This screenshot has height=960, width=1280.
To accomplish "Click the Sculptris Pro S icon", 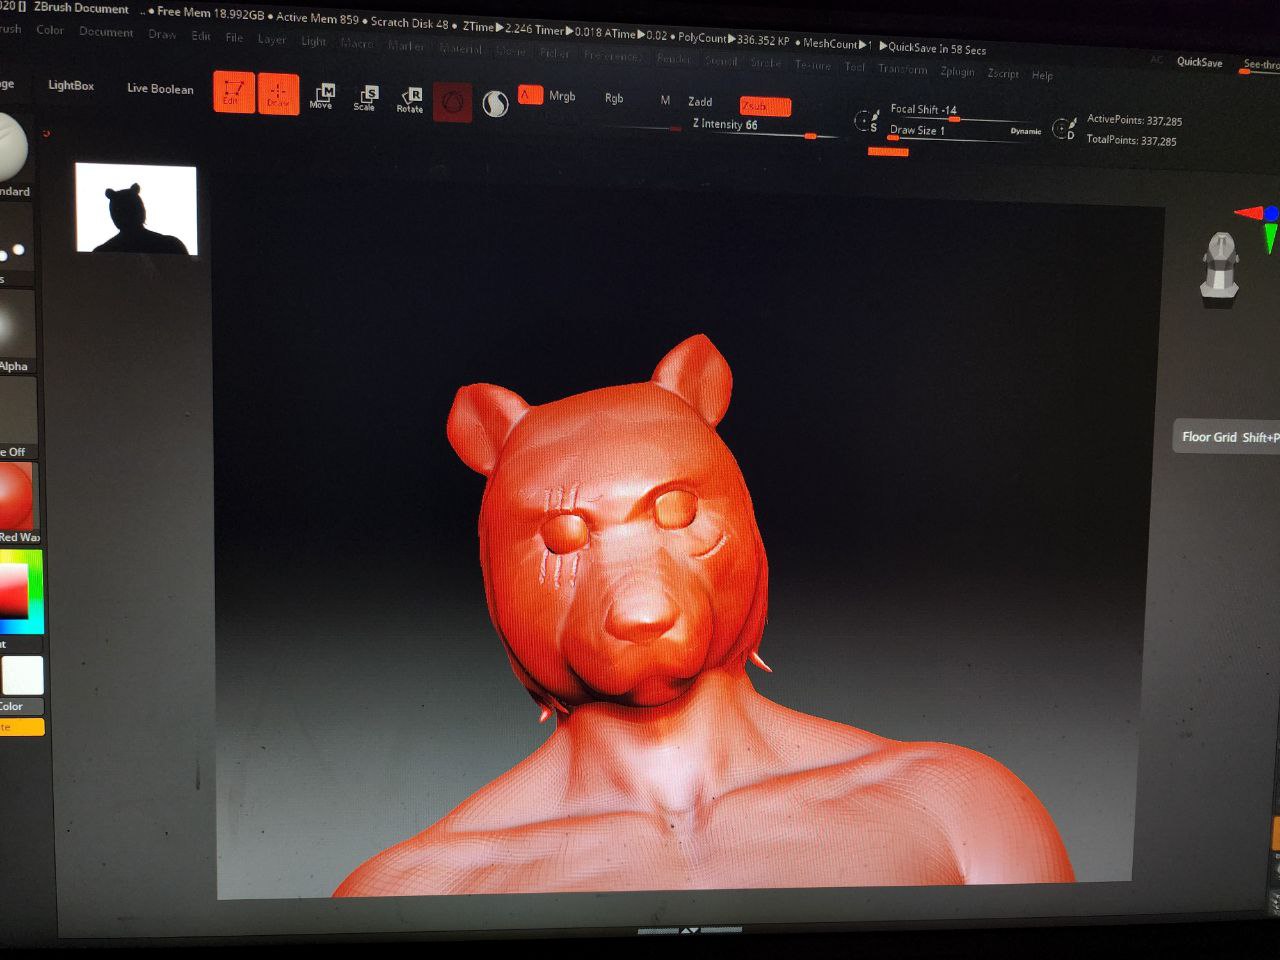I will 495,103.
